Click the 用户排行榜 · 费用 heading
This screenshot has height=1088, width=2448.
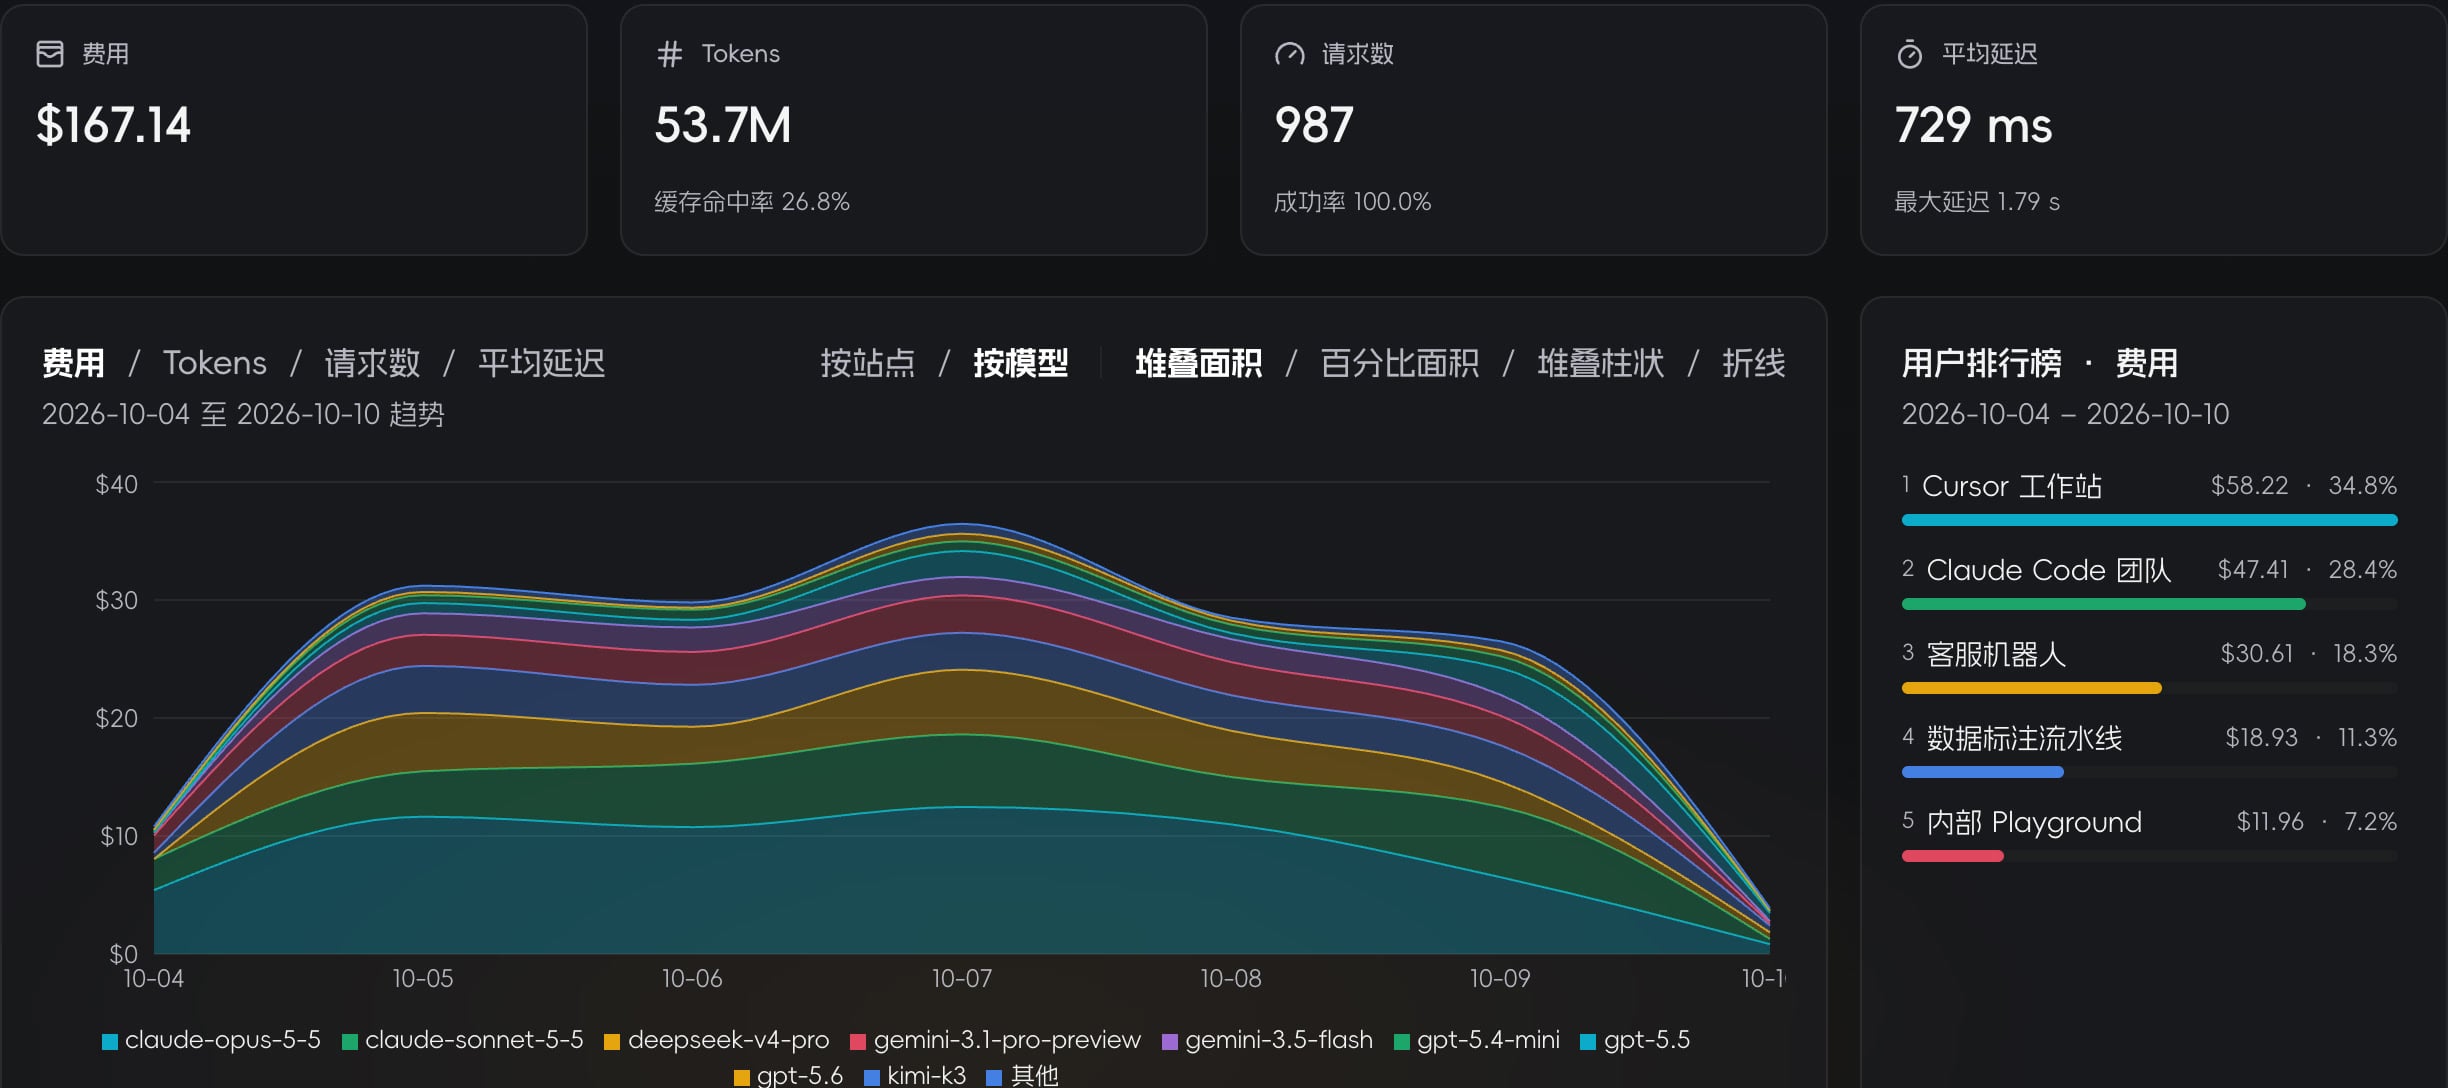point(2040,363)
